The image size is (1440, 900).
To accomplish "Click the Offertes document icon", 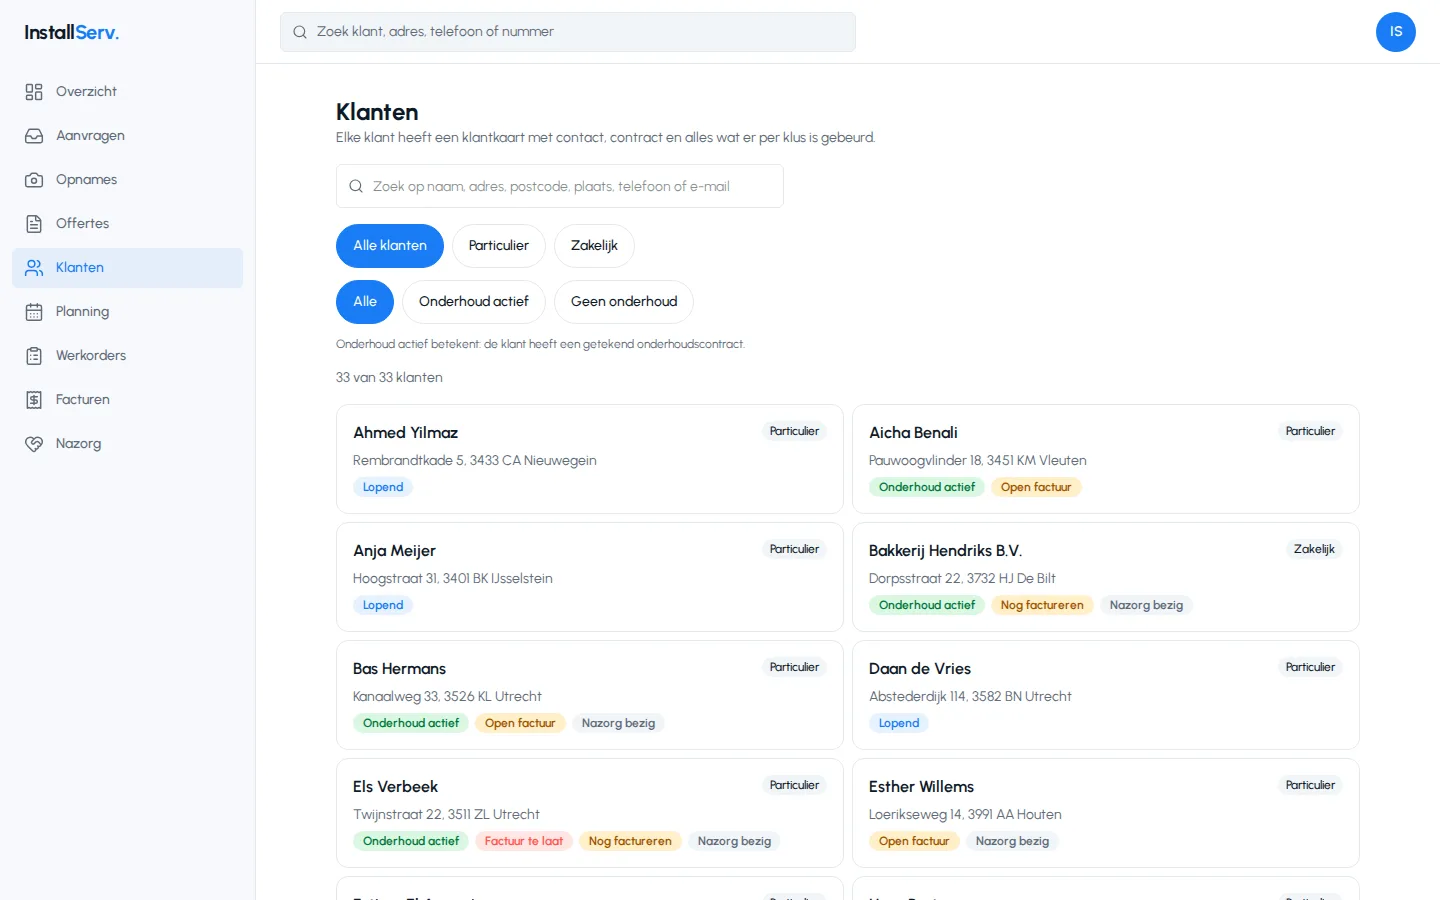I will click(34, 224).
